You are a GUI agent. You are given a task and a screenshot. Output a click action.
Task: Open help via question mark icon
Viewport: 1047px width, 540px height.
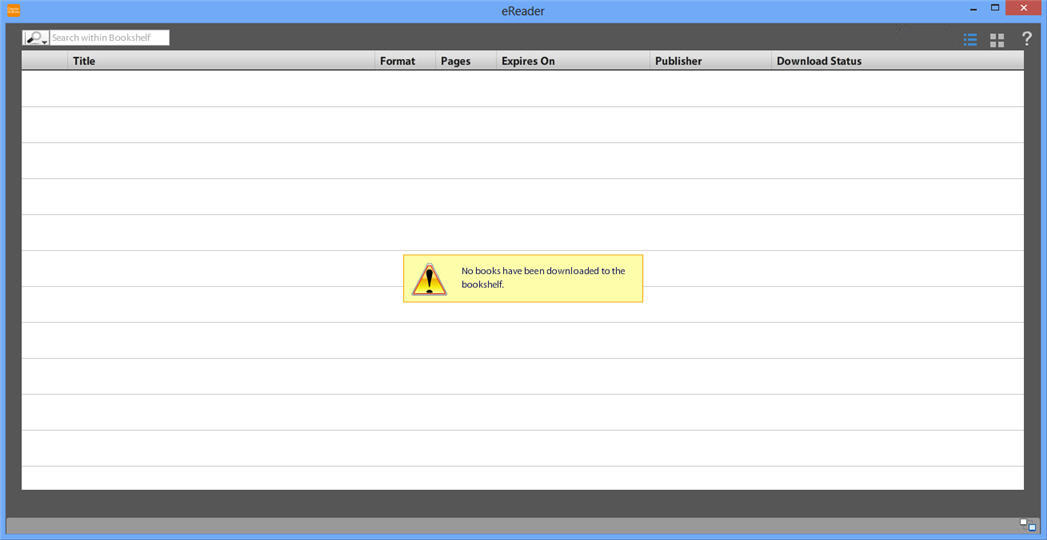1026,39
